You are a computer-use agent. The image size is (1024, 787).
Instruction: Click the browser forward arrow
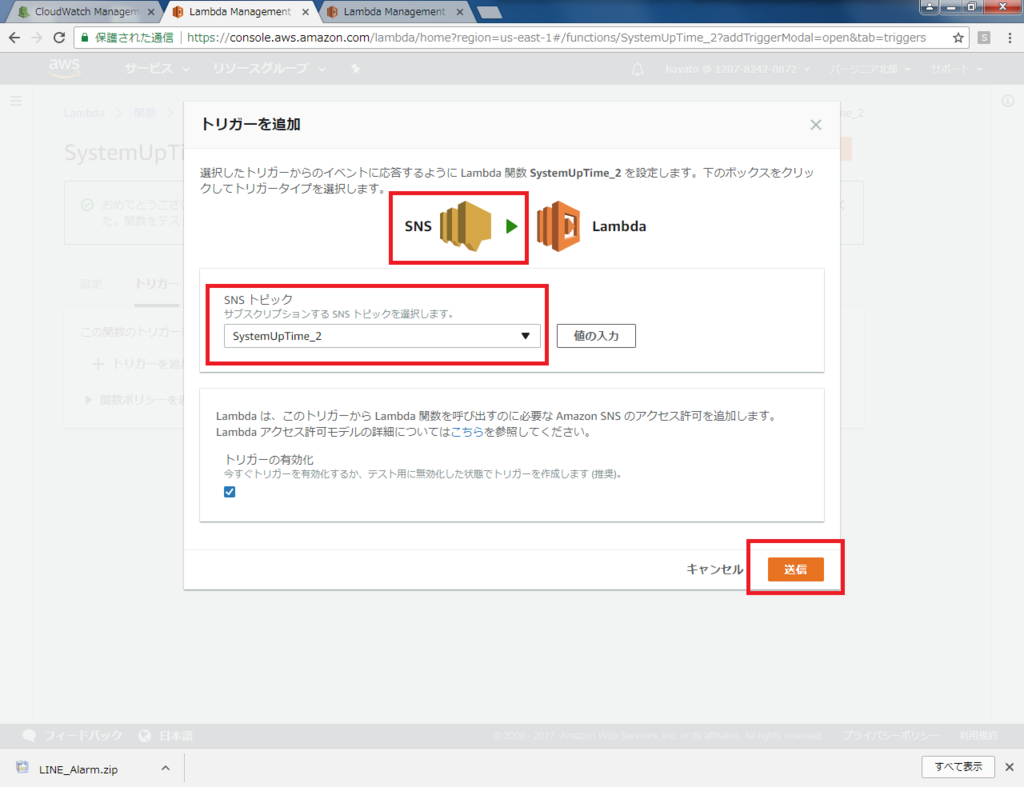click(x=37, y=38)
